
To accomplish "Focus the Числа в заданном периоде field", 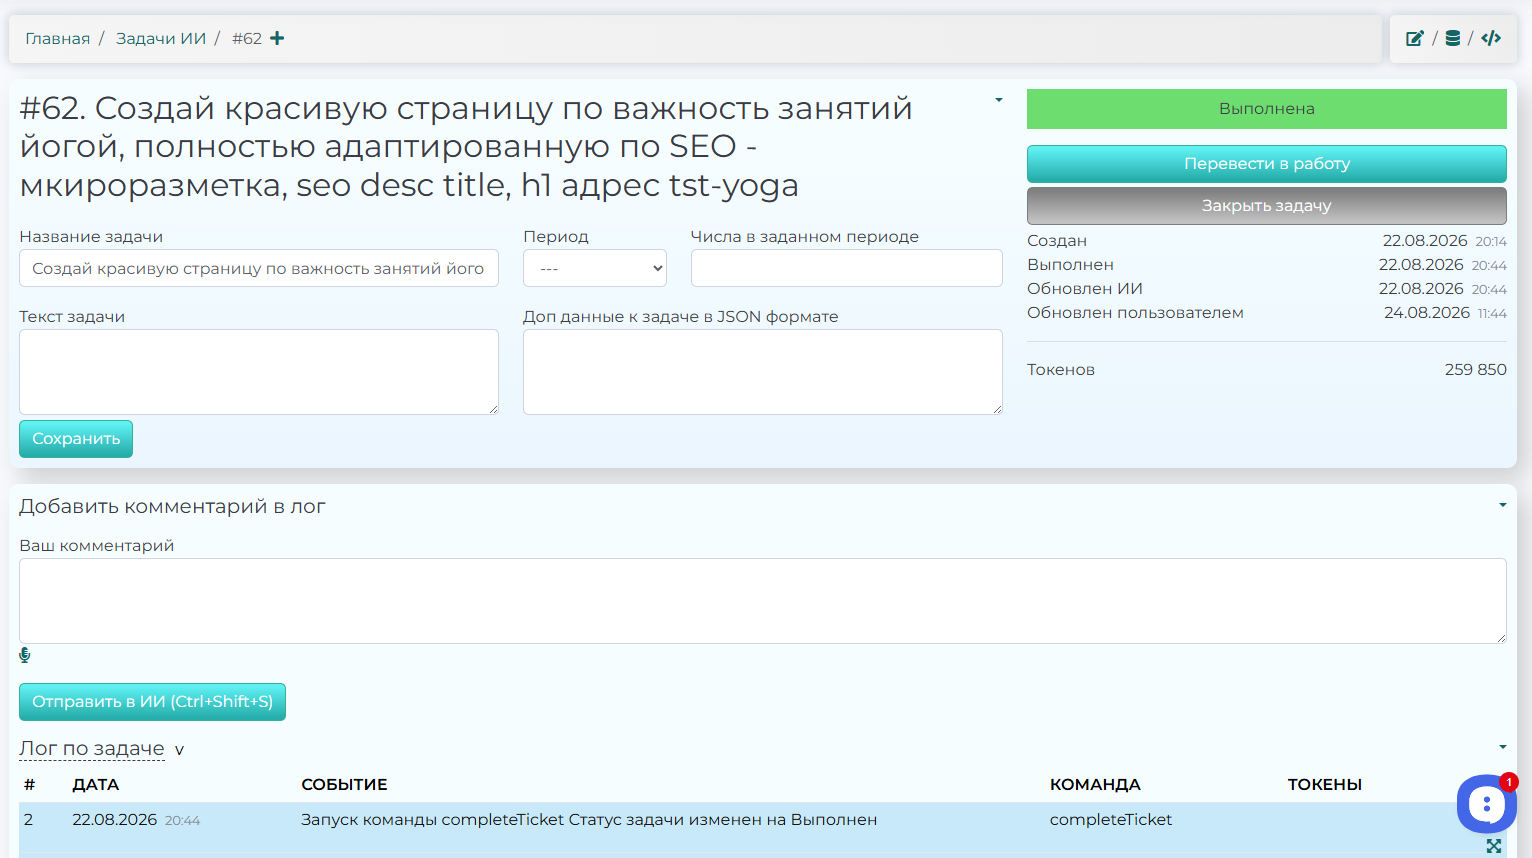I will (x=847, y=268).
